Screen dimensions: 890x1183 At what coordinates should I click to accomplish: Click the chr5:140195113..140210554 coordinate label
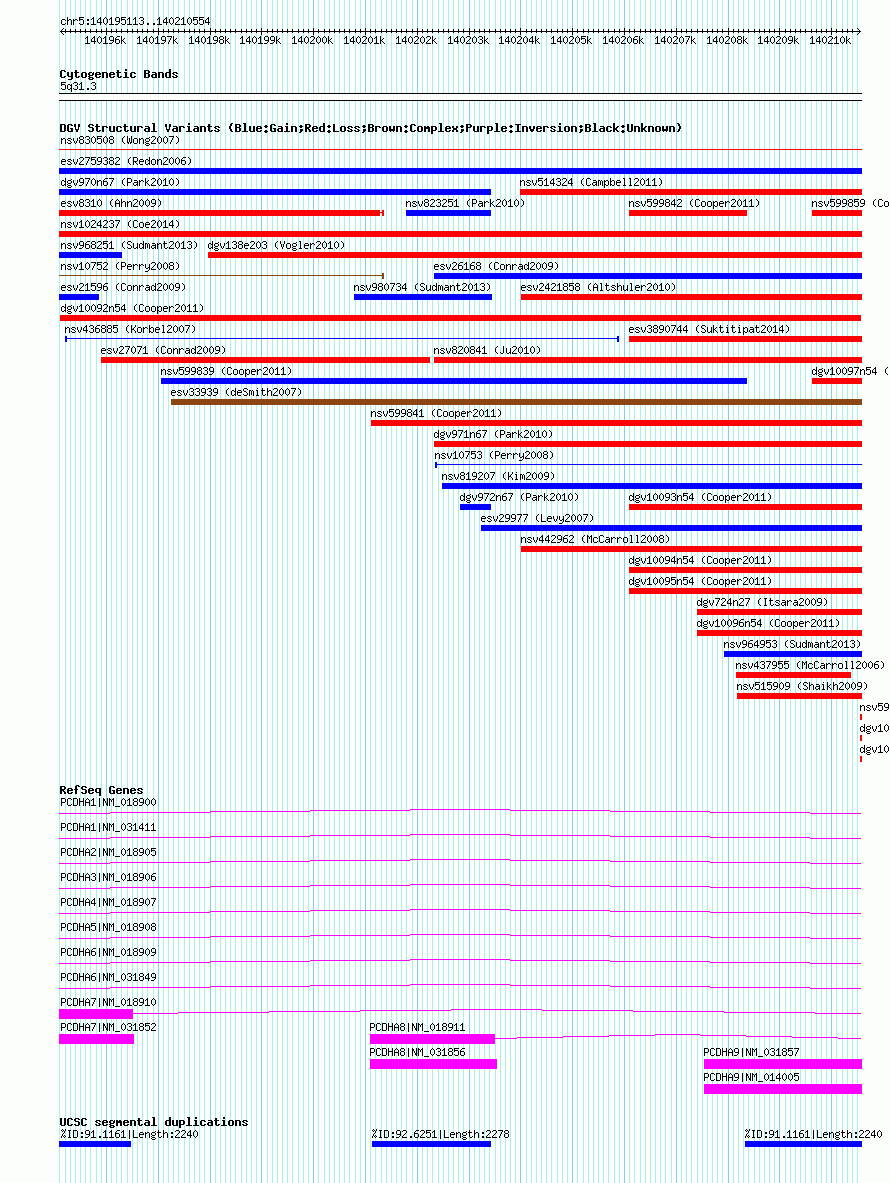coord(135,21)
